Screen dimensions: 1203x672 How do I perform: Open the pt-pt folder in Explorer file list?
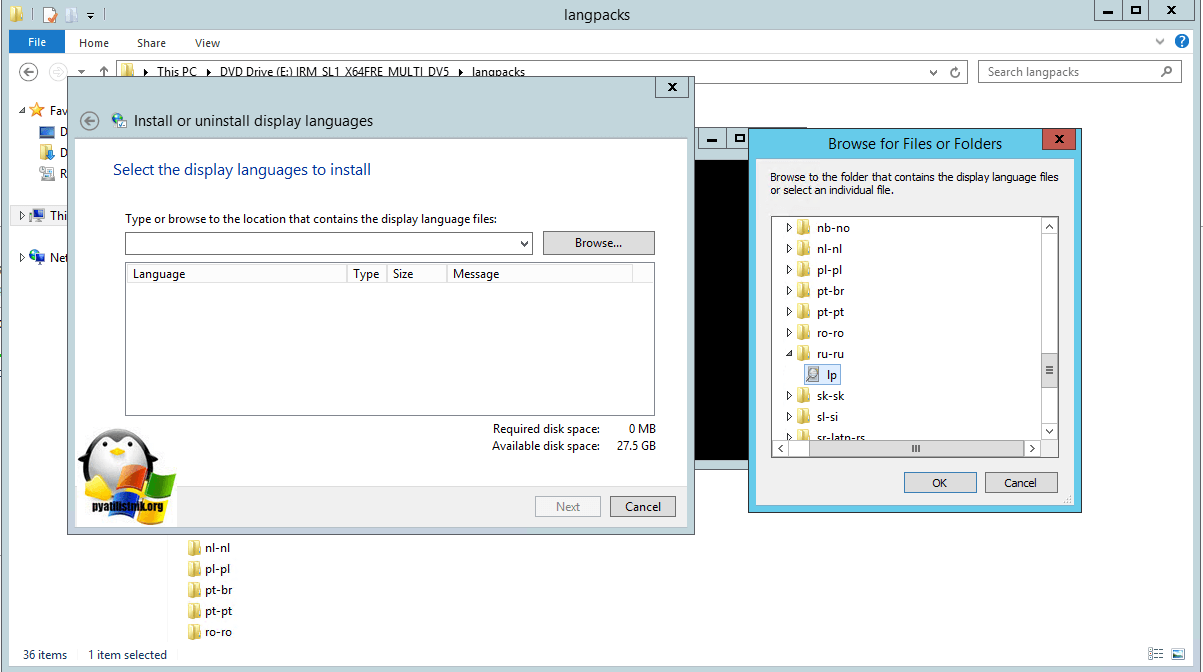[x=217, y=611]
